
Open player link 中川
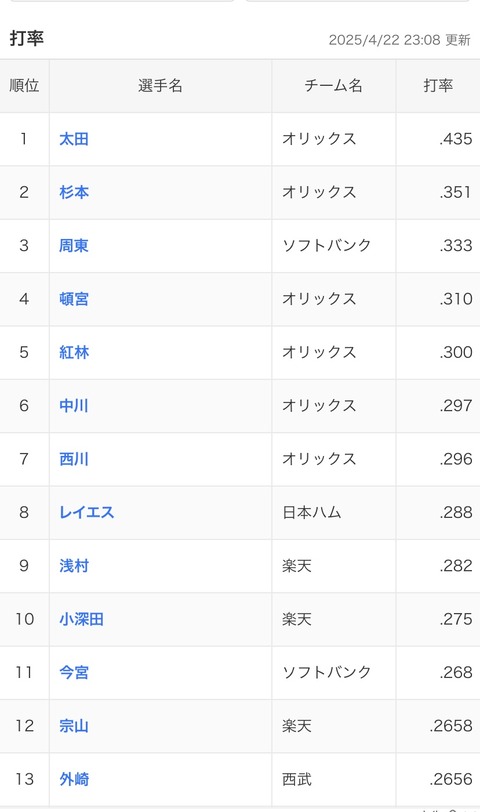pyautogui.click(x=74, y=405)
